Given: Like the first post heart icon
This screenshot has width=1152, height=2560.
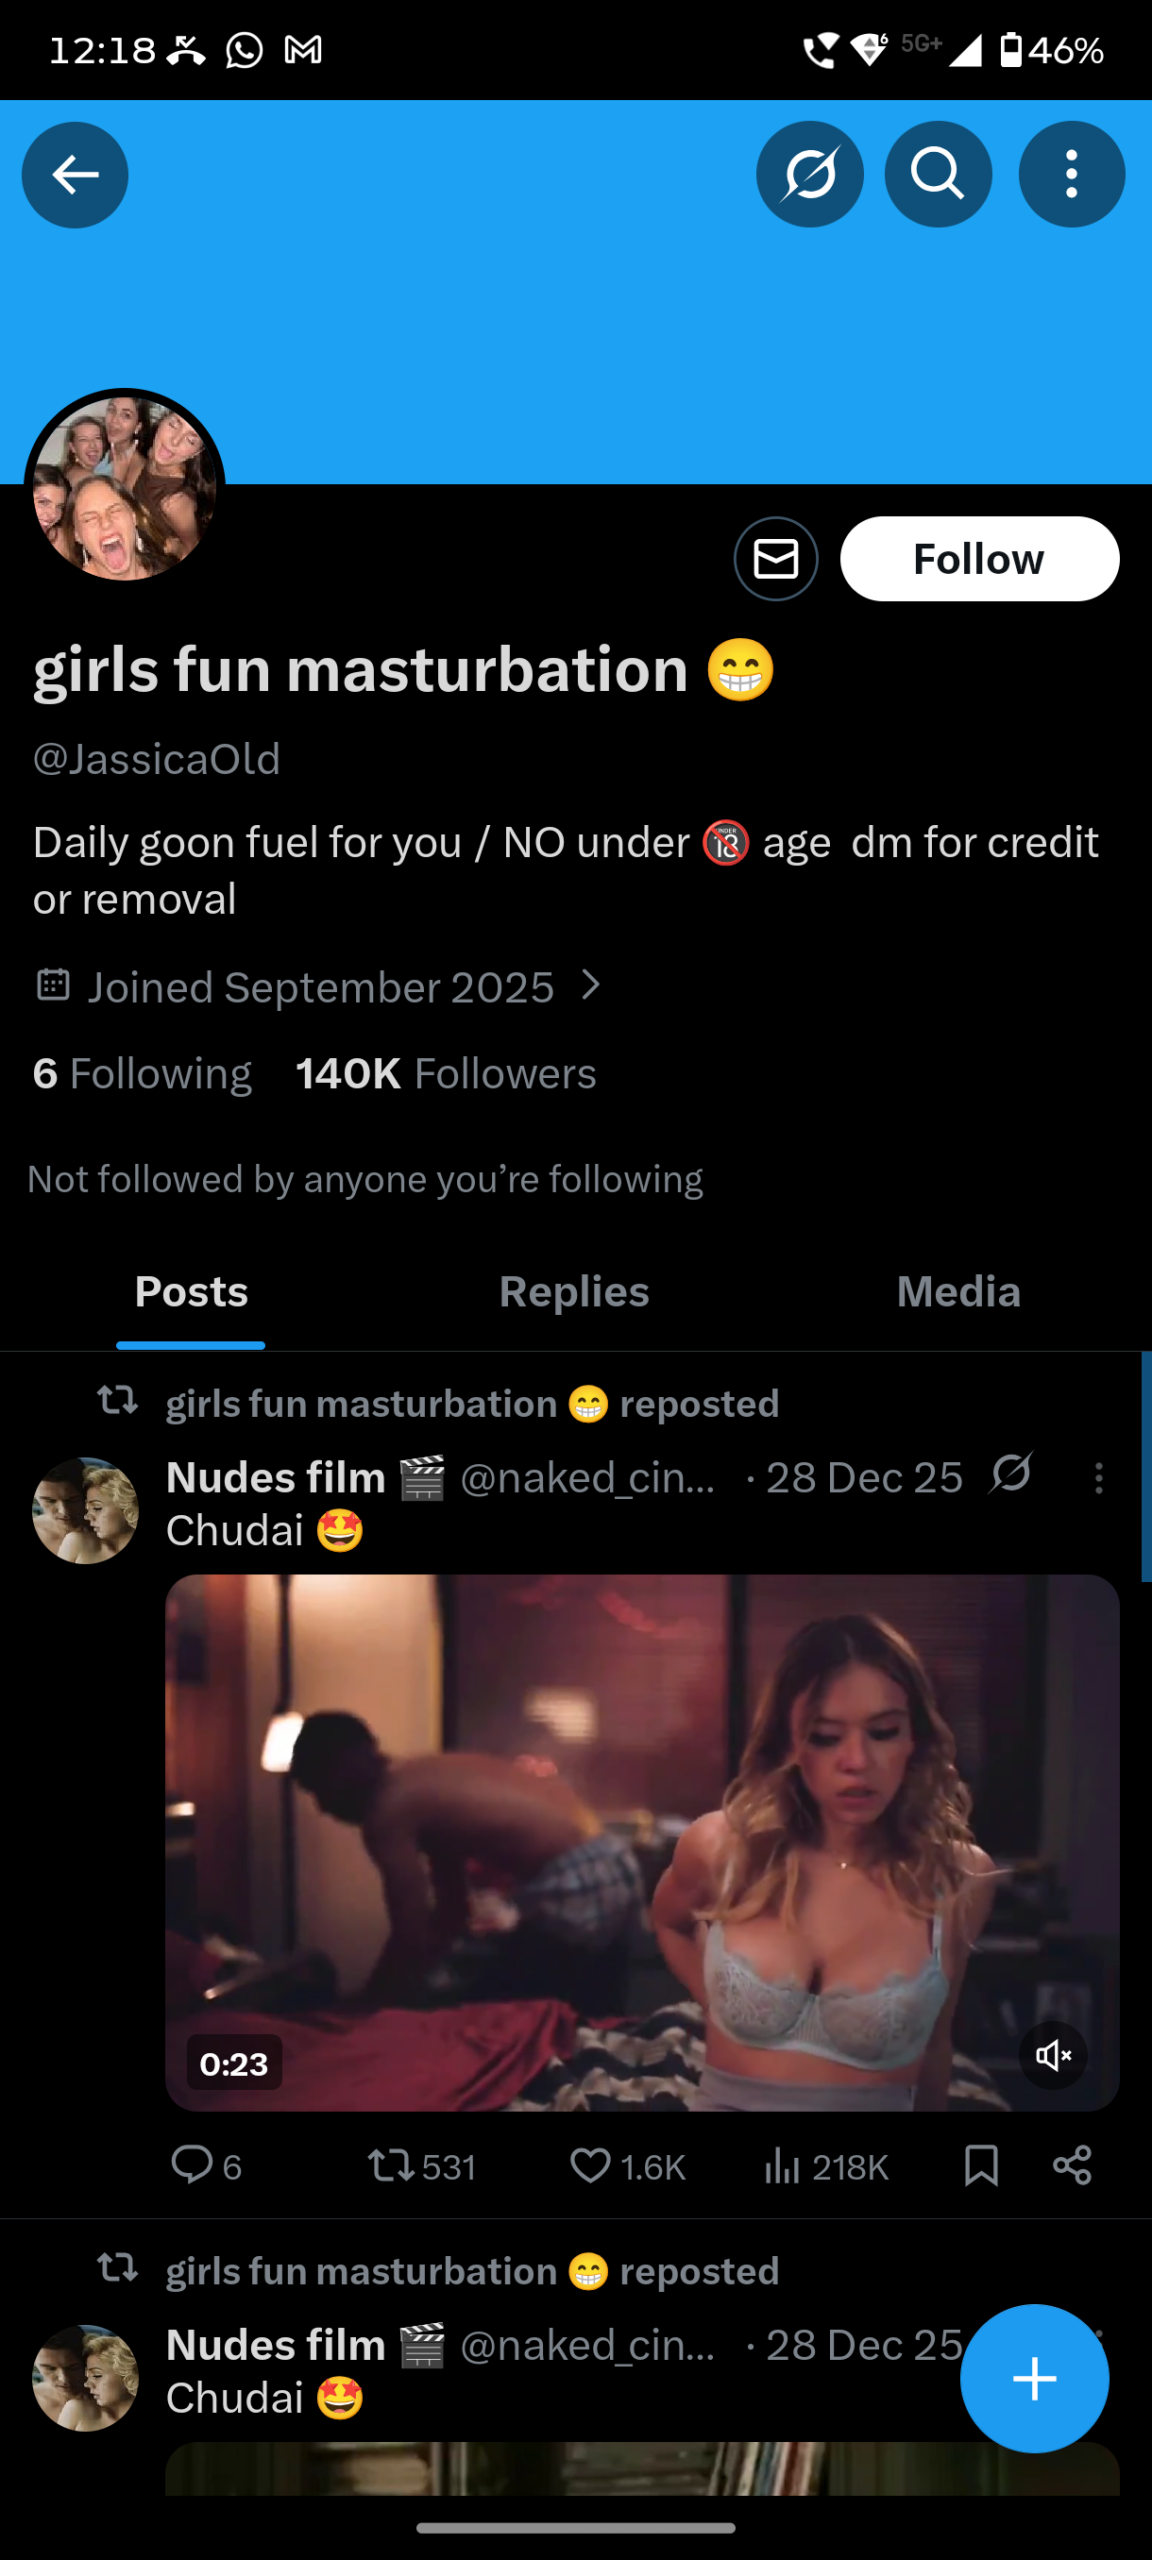Looking at the screenshot, I should pyautogui.click(x=590, y=2166).
